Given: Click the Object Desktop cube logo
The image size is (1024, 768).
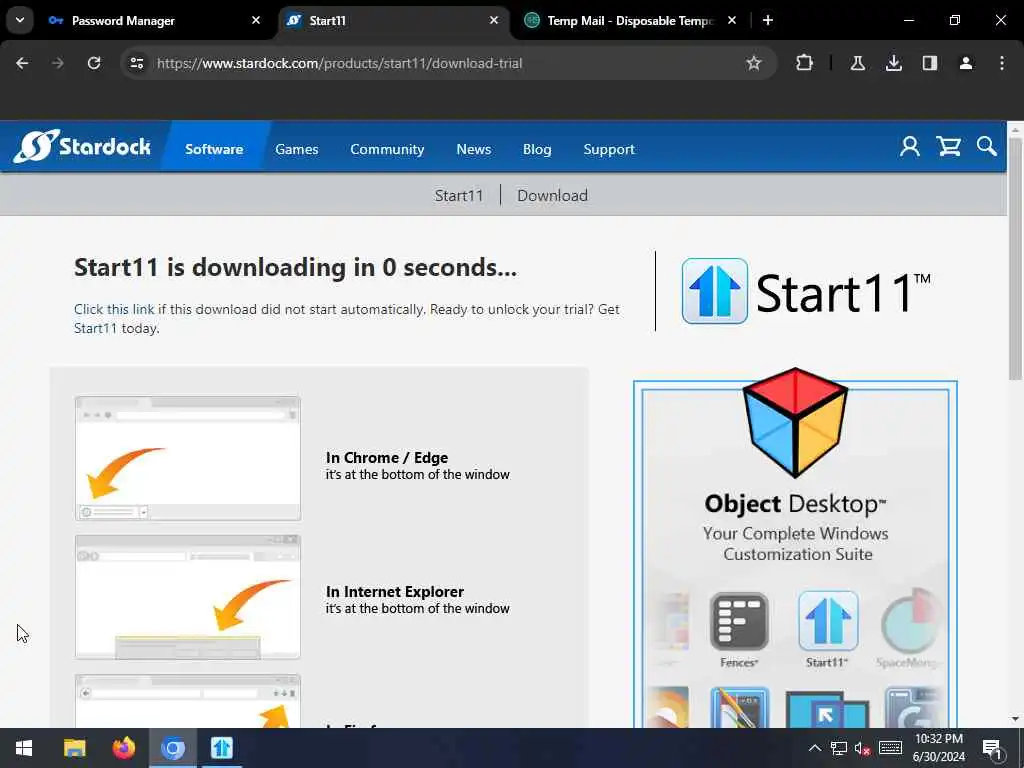Looking at the screenshot, I should click(795, 423).
